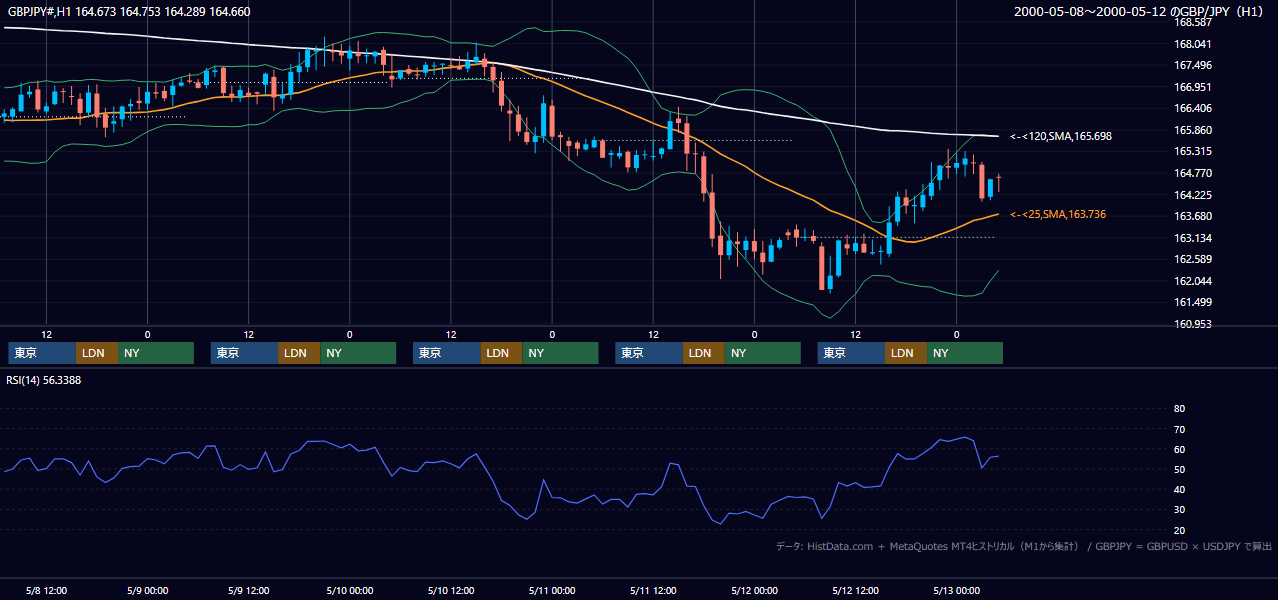Click price axis value 161.499
The image size is (1278, 600).
tap(1192, 302)
